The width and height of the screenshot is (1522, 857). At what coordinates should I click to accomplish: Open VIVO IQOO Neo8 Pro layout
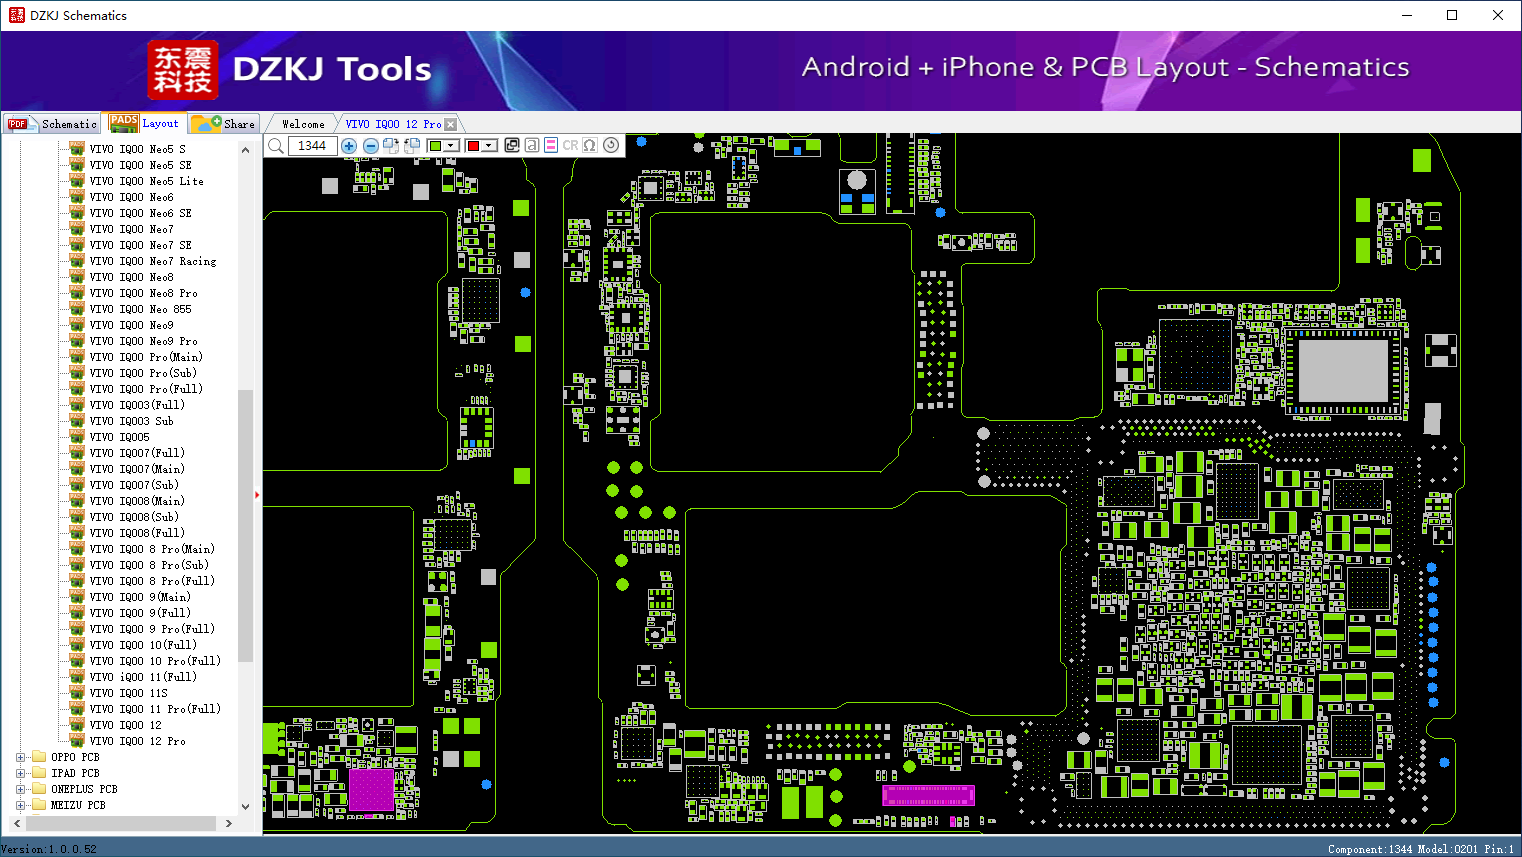tap(143, 293)
